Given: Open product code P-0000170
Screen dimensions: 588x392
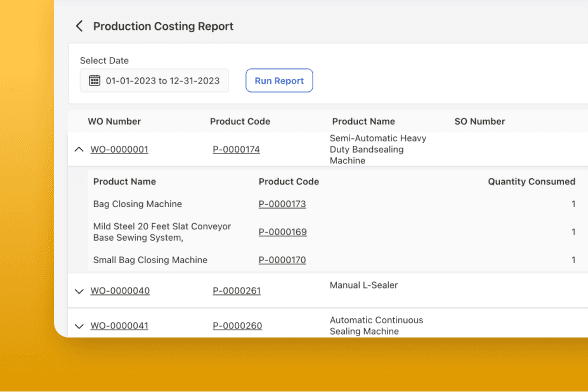Looking at the screenshot, I should tap(282, 260).
